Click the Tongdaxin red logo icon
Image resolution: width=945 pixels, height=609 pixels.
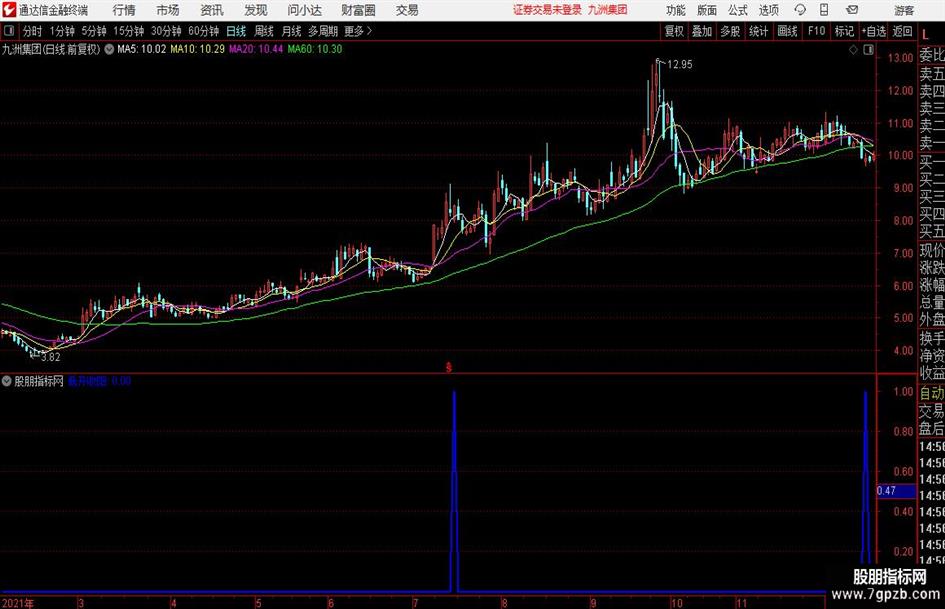[8, 10]
